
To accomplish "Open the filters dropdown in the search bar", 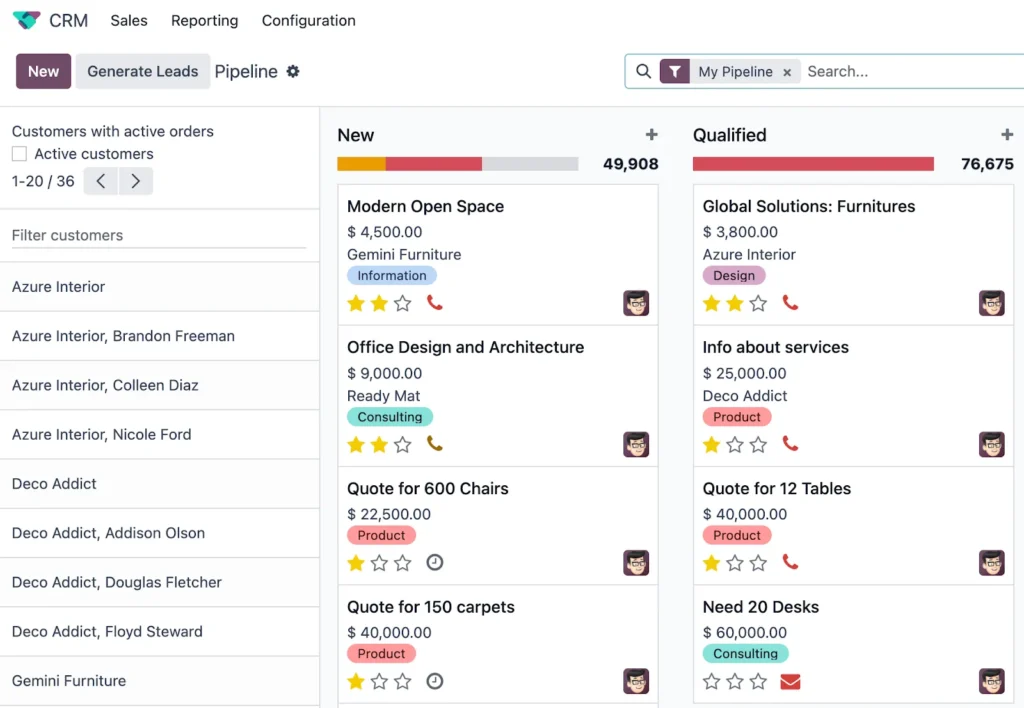I will click(x=675, y=71).
